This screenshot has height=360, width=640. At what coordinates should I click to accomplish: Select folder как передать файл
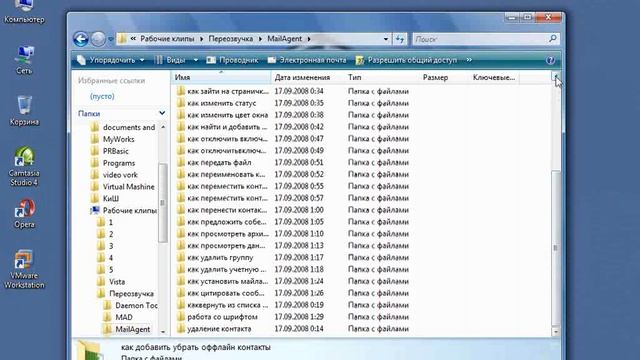click(x=214, y=162)
